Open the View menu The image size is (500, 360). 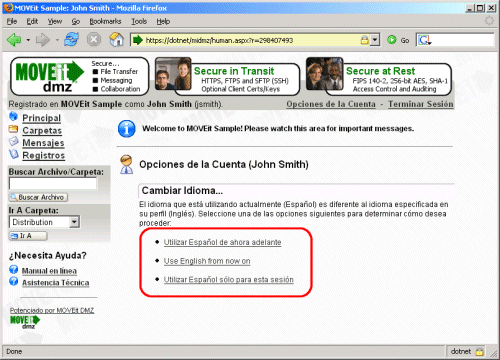[x=55, y=21]
